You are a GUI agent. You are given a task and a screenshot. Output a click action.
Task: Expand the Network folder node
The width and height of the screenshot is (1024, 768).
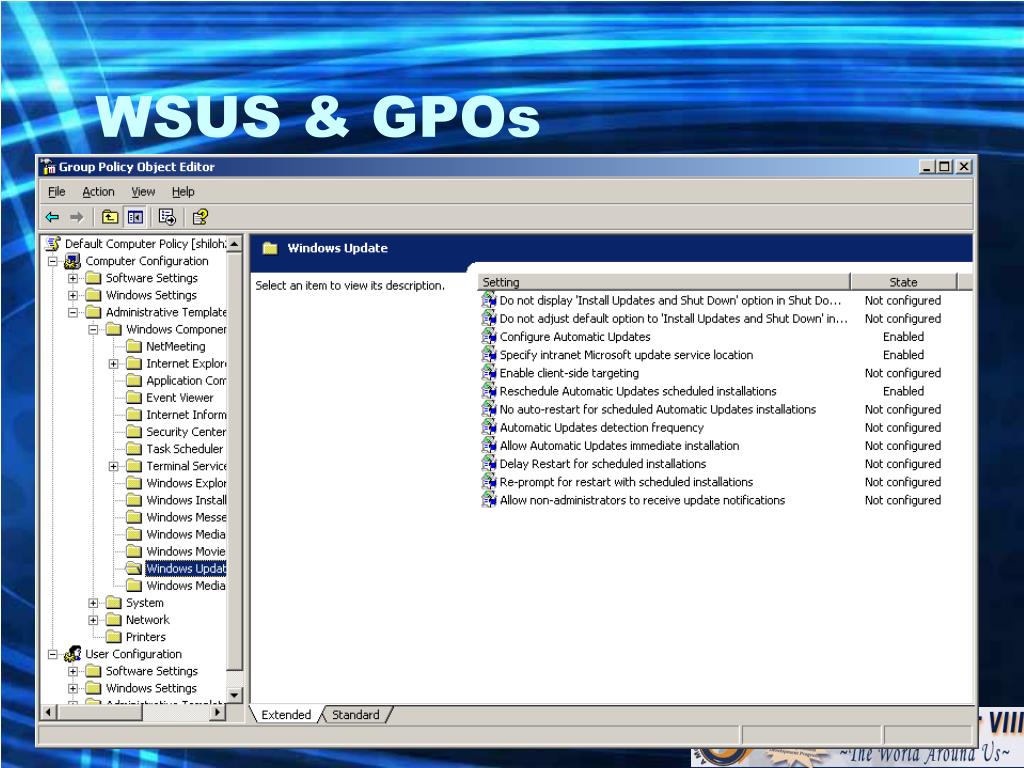click(93, 620)
